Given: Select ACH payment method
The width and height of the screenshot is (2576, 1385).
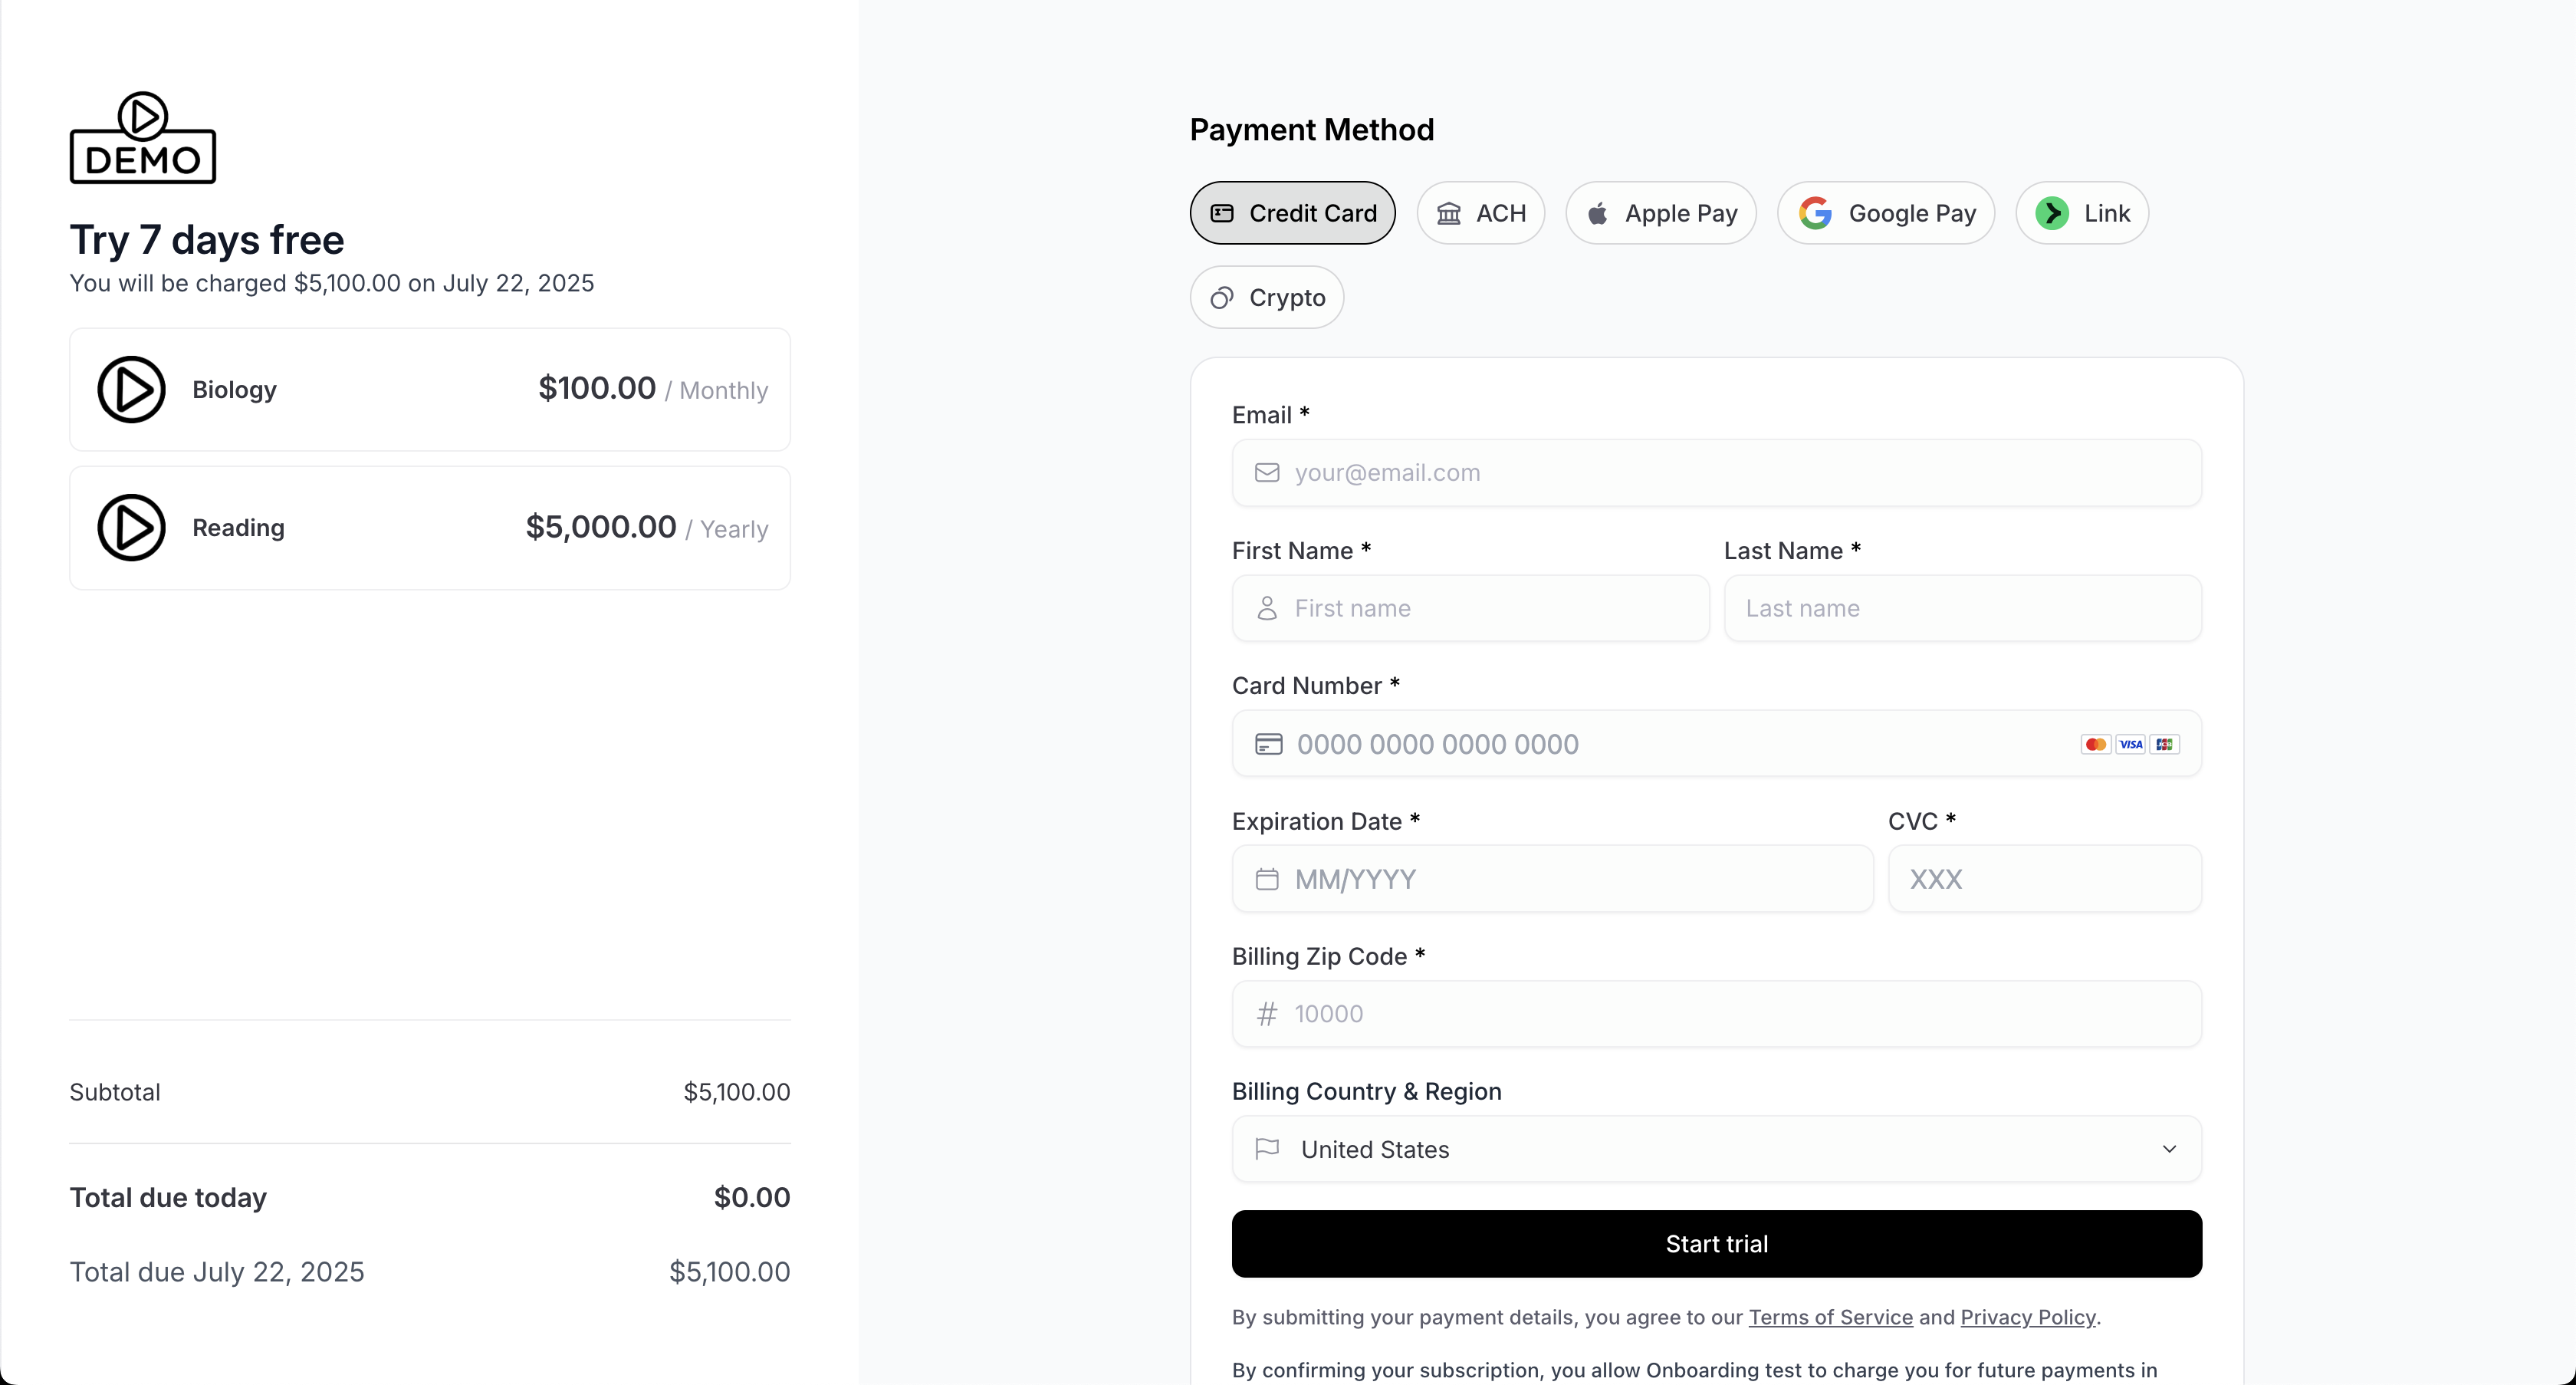Looking at the screenshot, I should point(1481,213).
